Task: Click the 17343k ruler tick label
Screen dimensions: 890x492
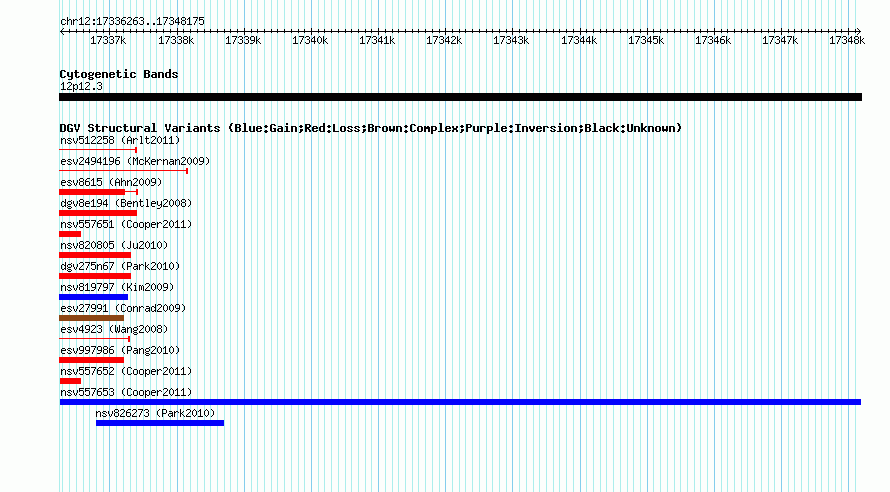Action: coord(511,40)
